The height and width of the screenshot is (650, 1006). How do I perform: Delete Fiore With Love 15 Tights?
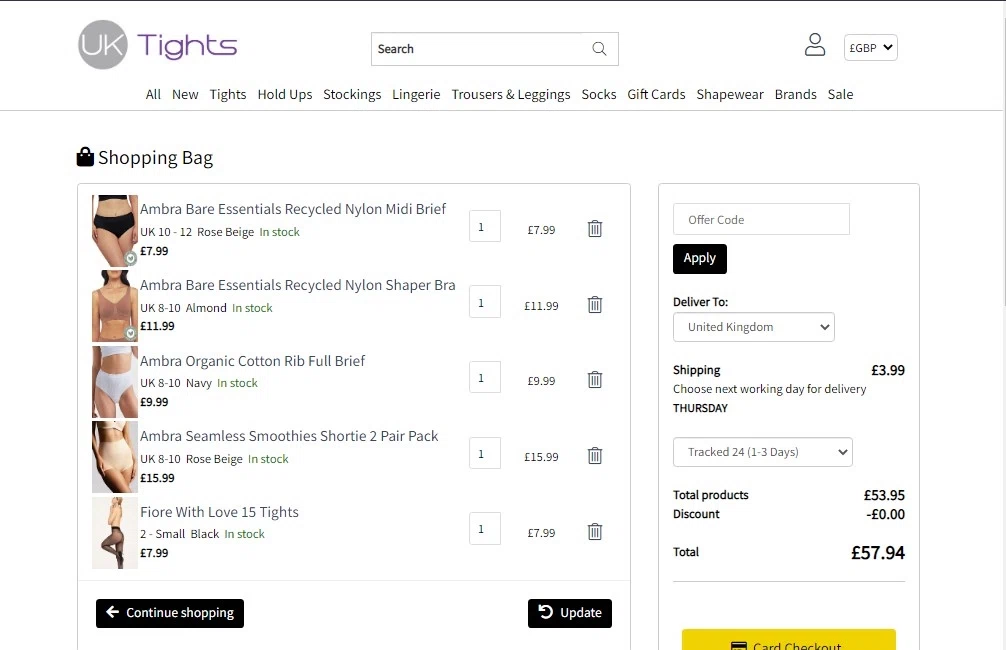tap(595, 531)
